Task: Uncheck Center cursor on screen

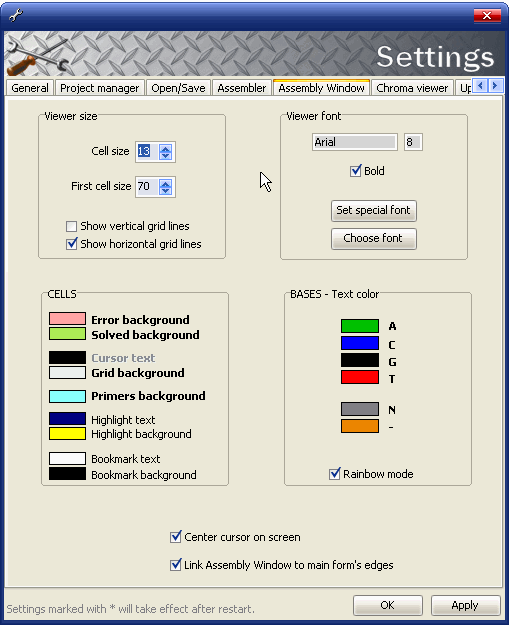Action: tap(175, 537)
